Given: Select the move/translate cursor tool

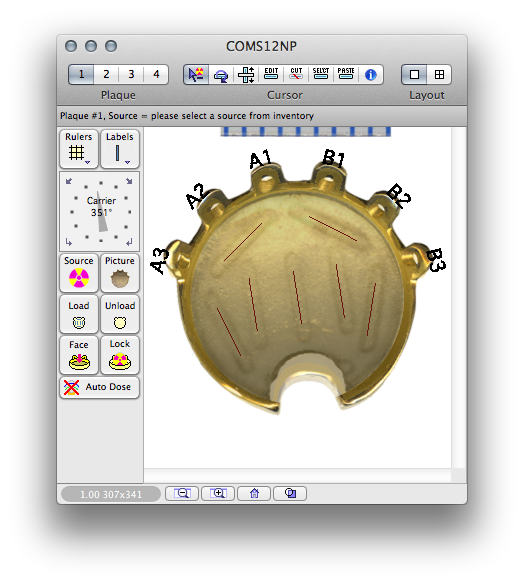Looking at the screenshot, I should (x=246, y=75).
